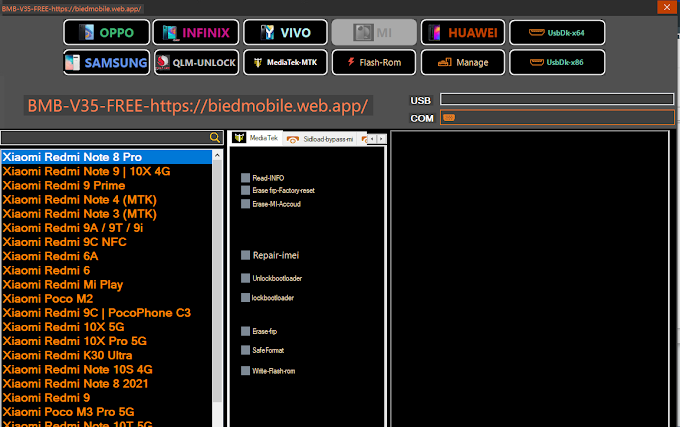Install the UsbDk-x64 driver
This screenshot has height=427, width=680.
tap(557, 33)
